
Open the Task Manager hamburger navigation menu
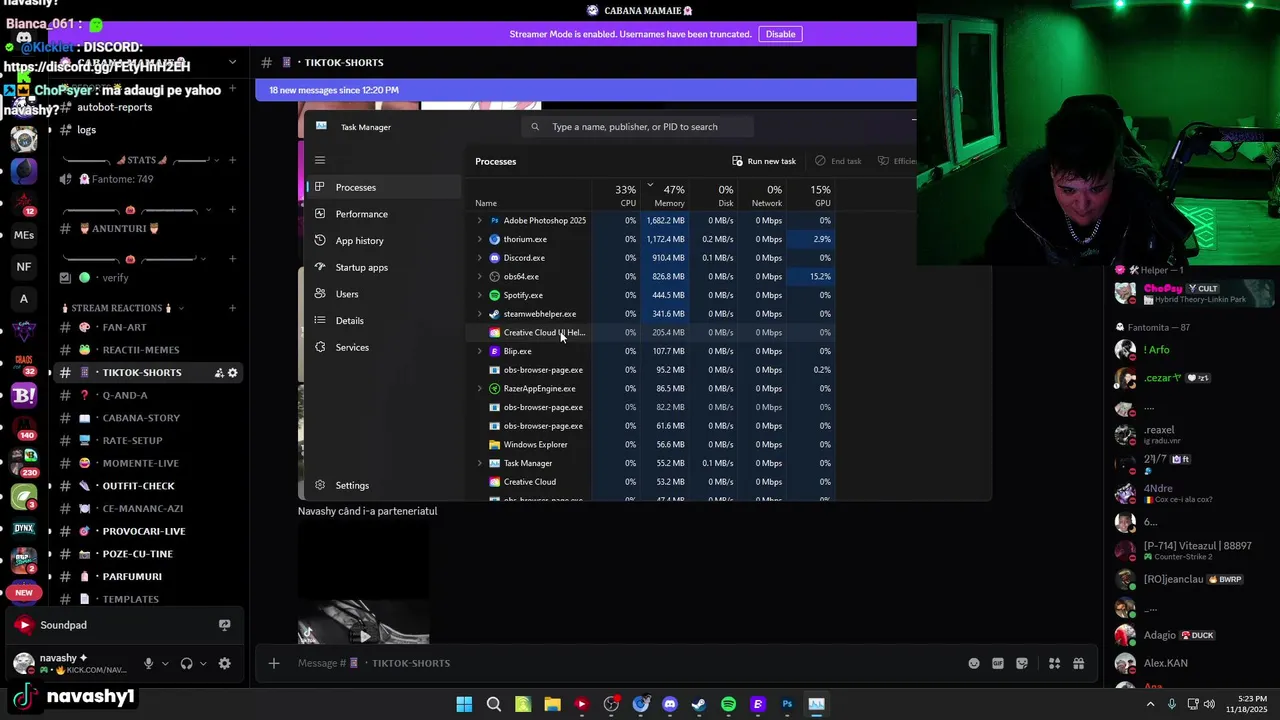(320, 160)
